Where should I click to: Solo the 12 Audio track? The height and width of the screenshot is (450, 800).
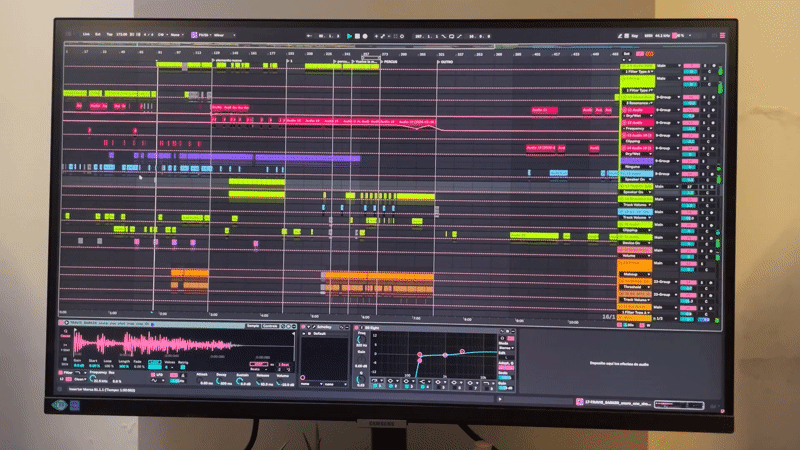click(x=706, y=122)
